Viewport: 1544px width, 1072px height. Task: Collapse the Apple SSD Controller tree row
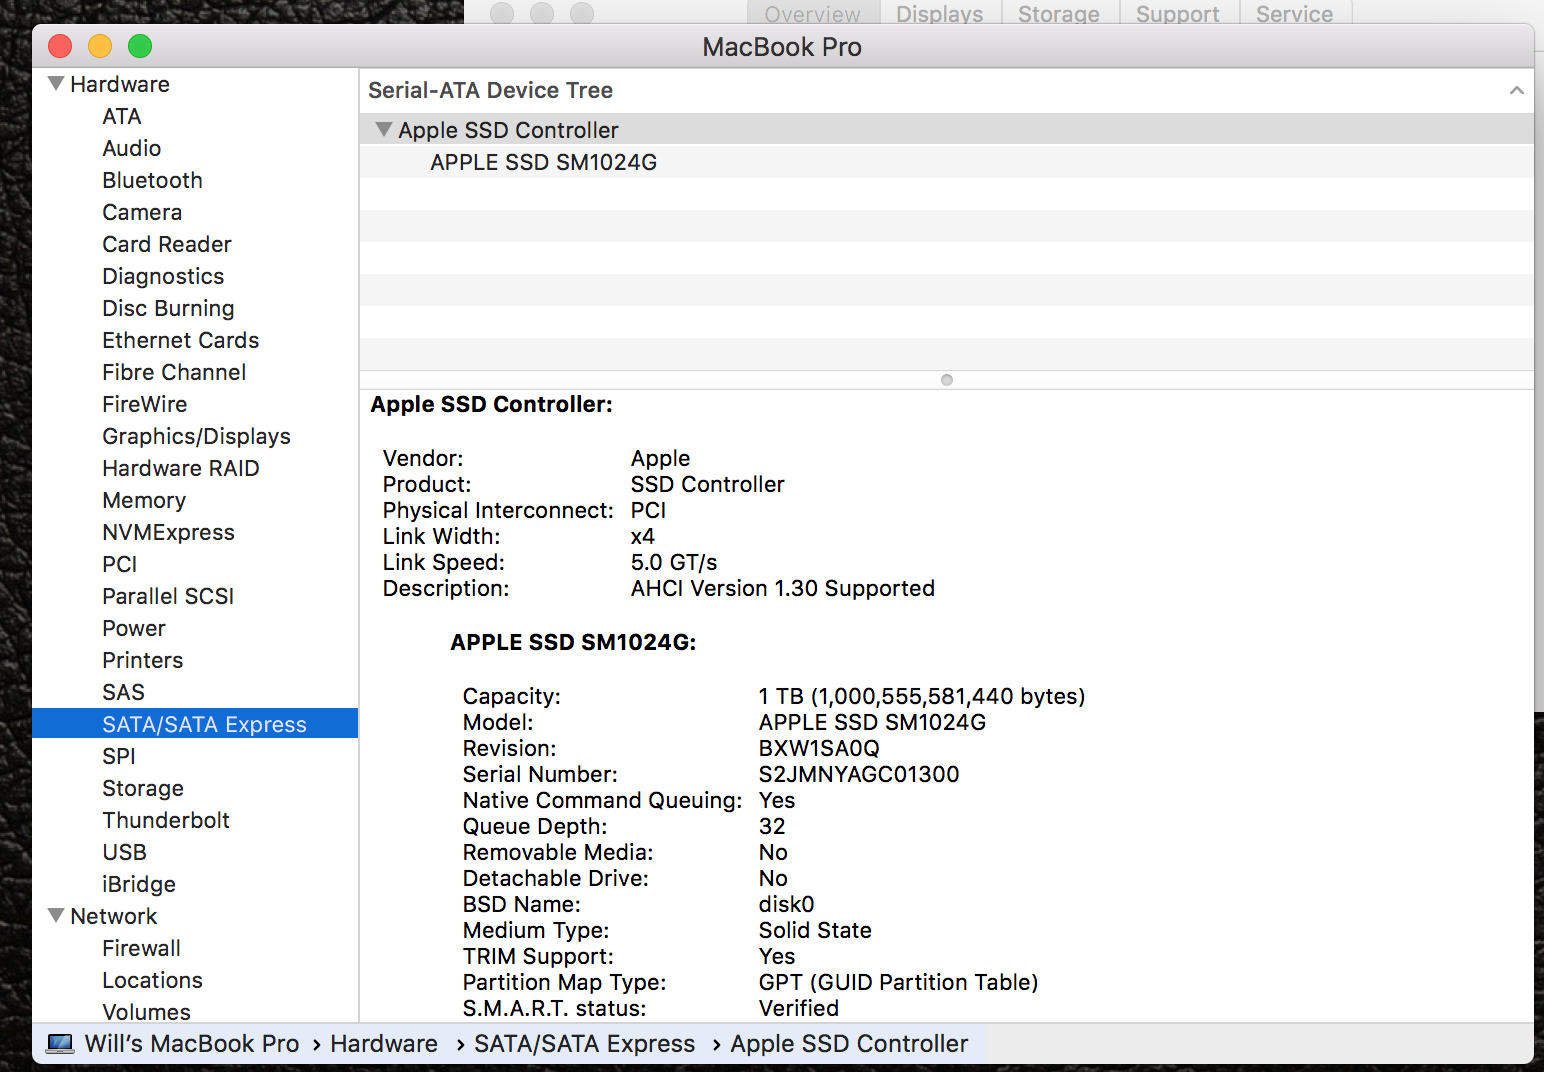pyautogui.click(x=383, y=130)
